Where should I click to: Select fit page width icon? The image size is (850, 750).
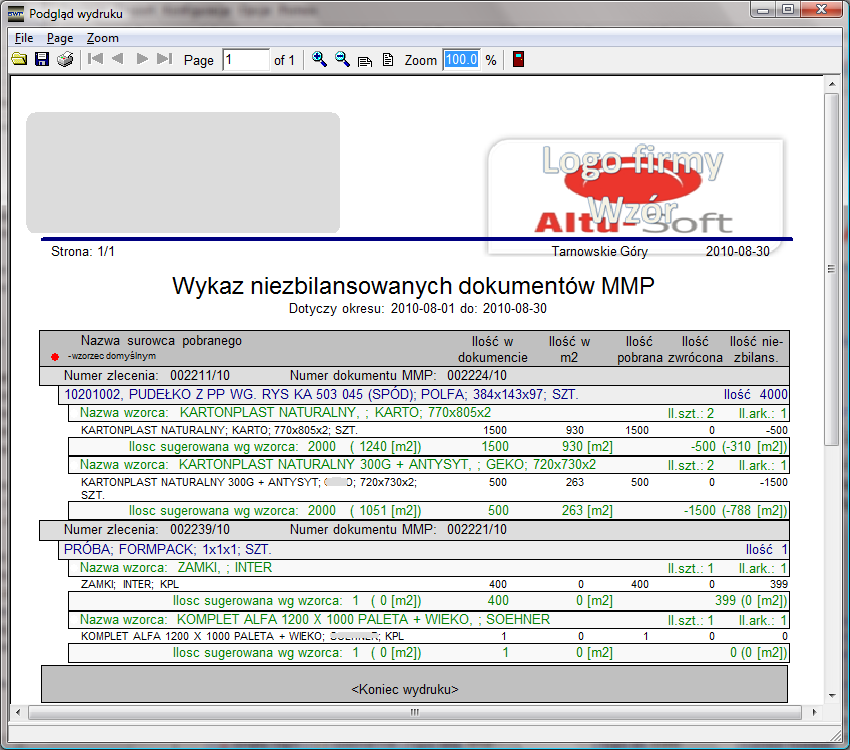point(365,60)
